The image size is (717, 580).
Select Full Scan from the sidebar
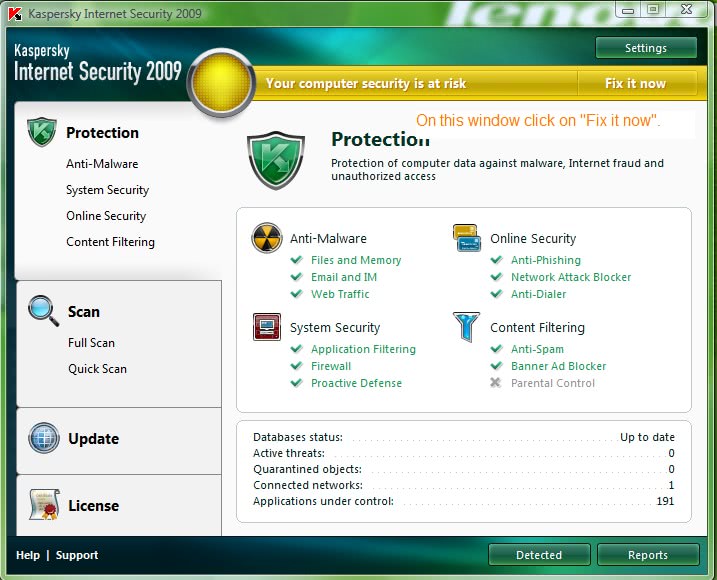pyautogui.click(x=91, y=343)
